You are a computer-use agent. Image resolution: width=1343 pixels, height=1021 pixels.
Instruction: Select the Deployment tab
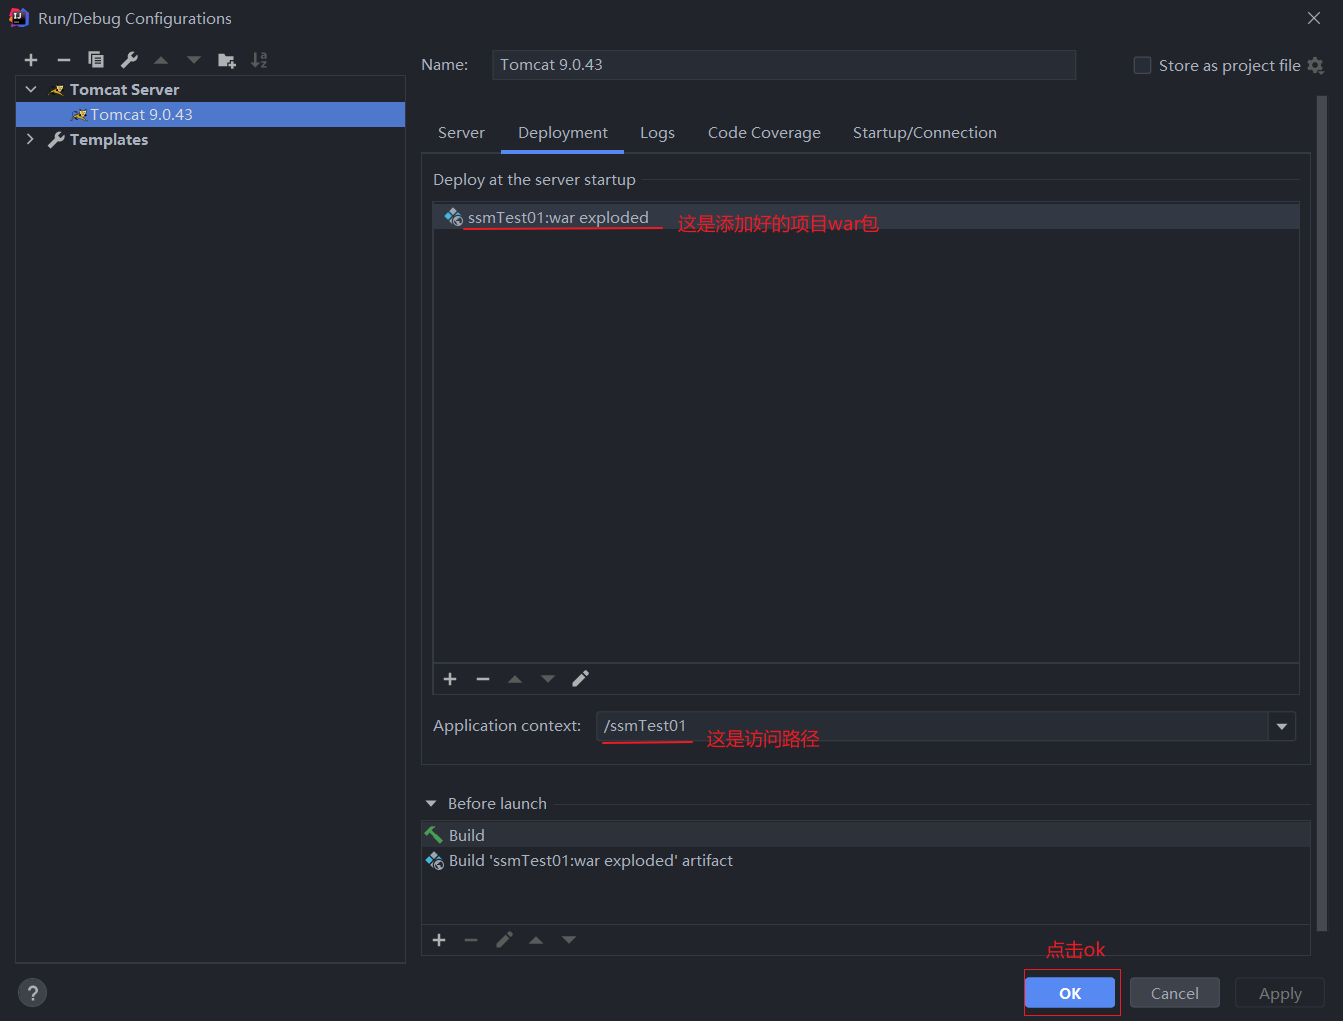(563, 133)
